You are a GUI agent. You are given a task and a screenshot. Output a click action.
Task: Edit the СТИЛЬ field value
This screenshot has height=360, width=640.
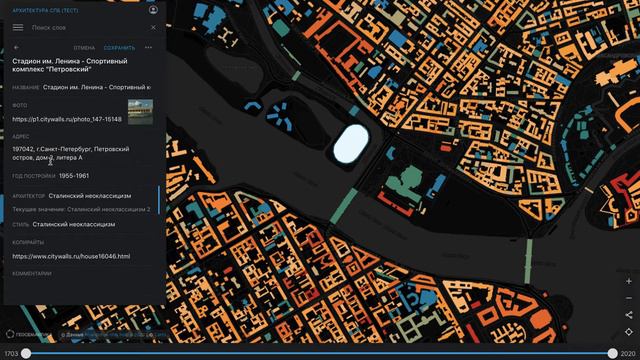coord(73,224)
